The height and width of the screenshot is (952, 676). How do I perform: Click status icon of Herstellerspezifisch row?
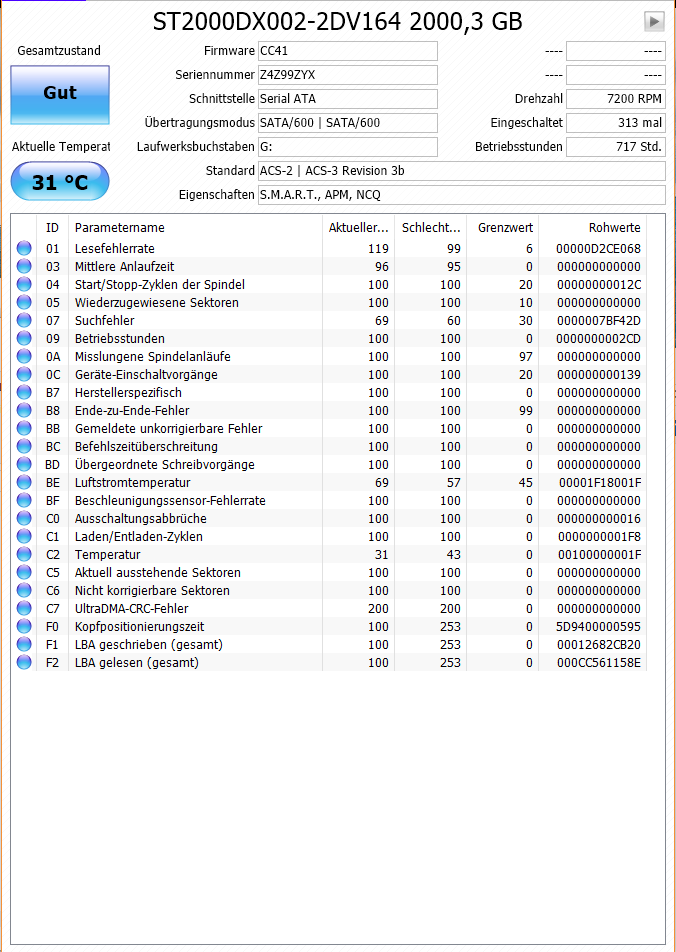click(x=24, y=393)
